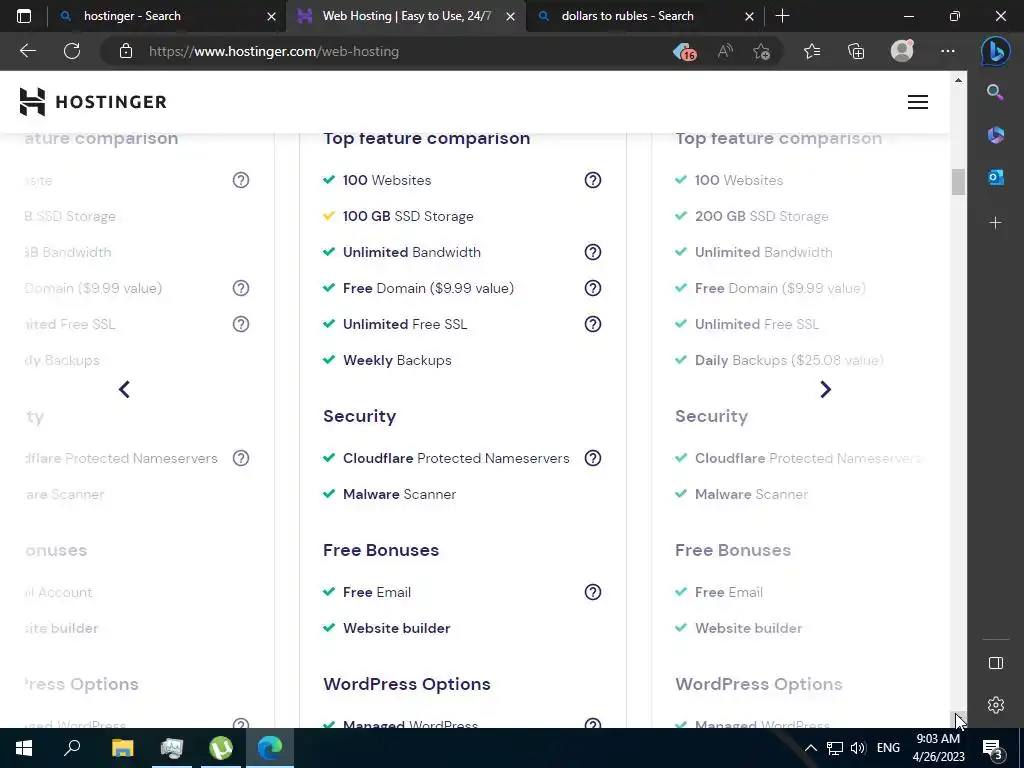Add a sidebar app with plus
The image size is (1024, 768).
[995, 223]
